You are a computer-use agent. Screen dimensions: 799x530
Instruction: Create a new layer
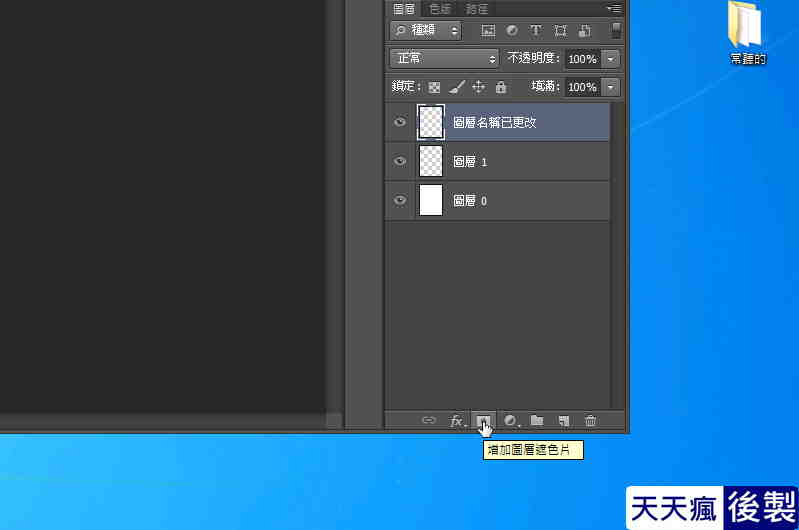coord(563,421)
